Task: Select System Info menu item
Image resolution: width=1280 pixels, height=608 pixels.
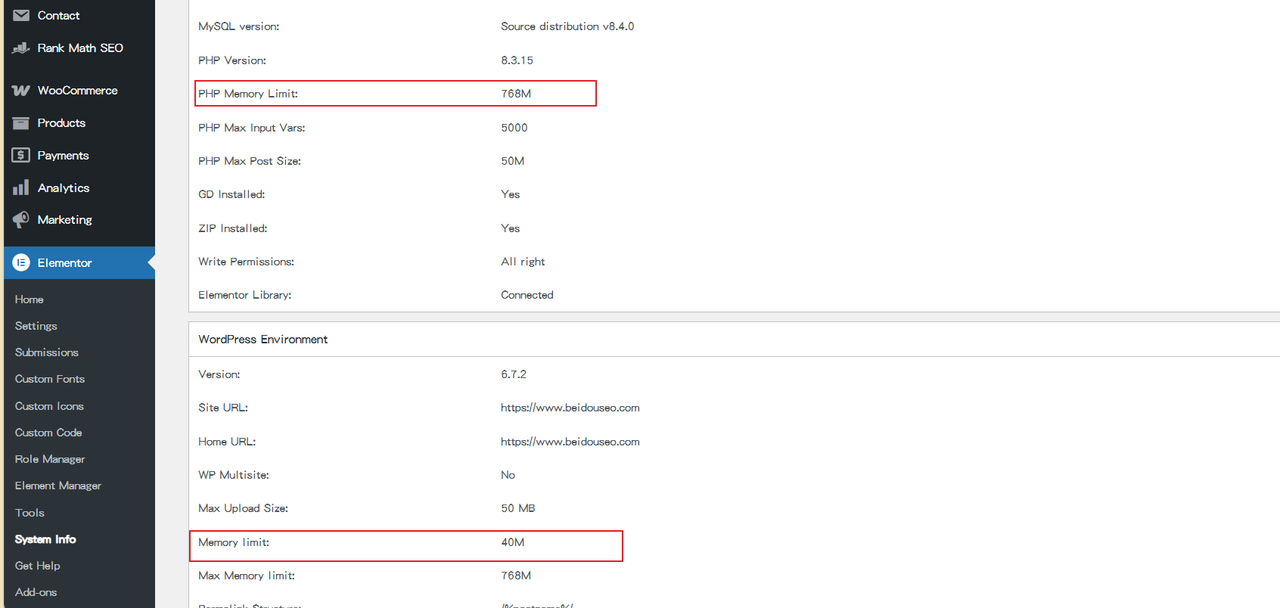Action: tap(45, 539)
